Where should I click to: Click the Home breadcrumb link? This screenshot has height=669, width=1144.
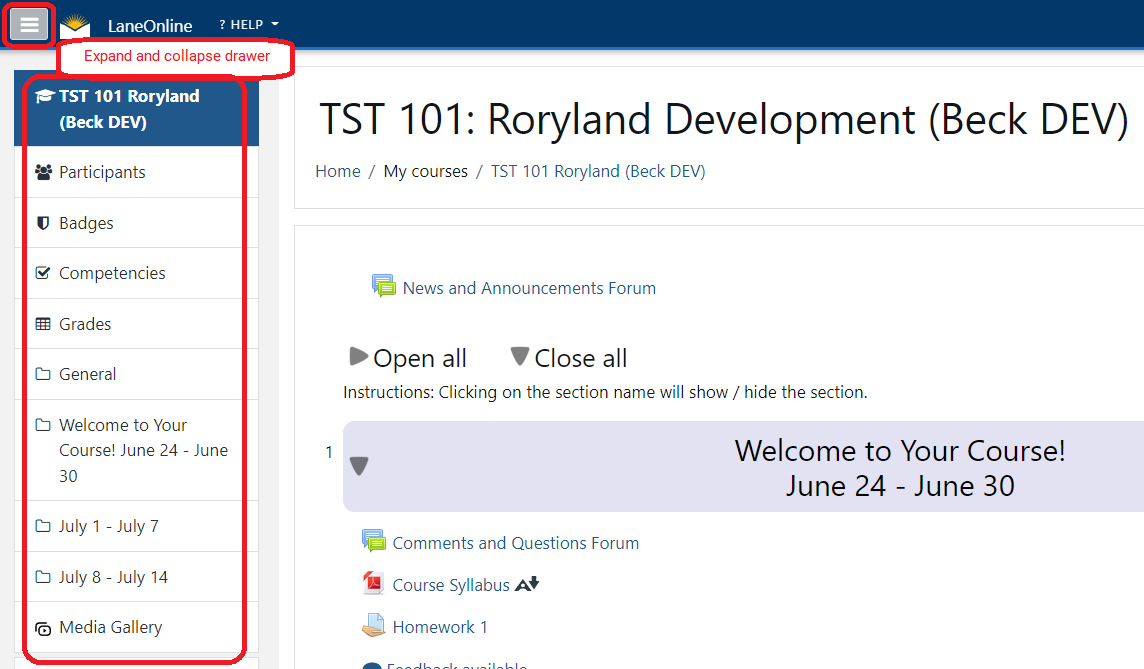pyautogui.click(x=337, y=171)
